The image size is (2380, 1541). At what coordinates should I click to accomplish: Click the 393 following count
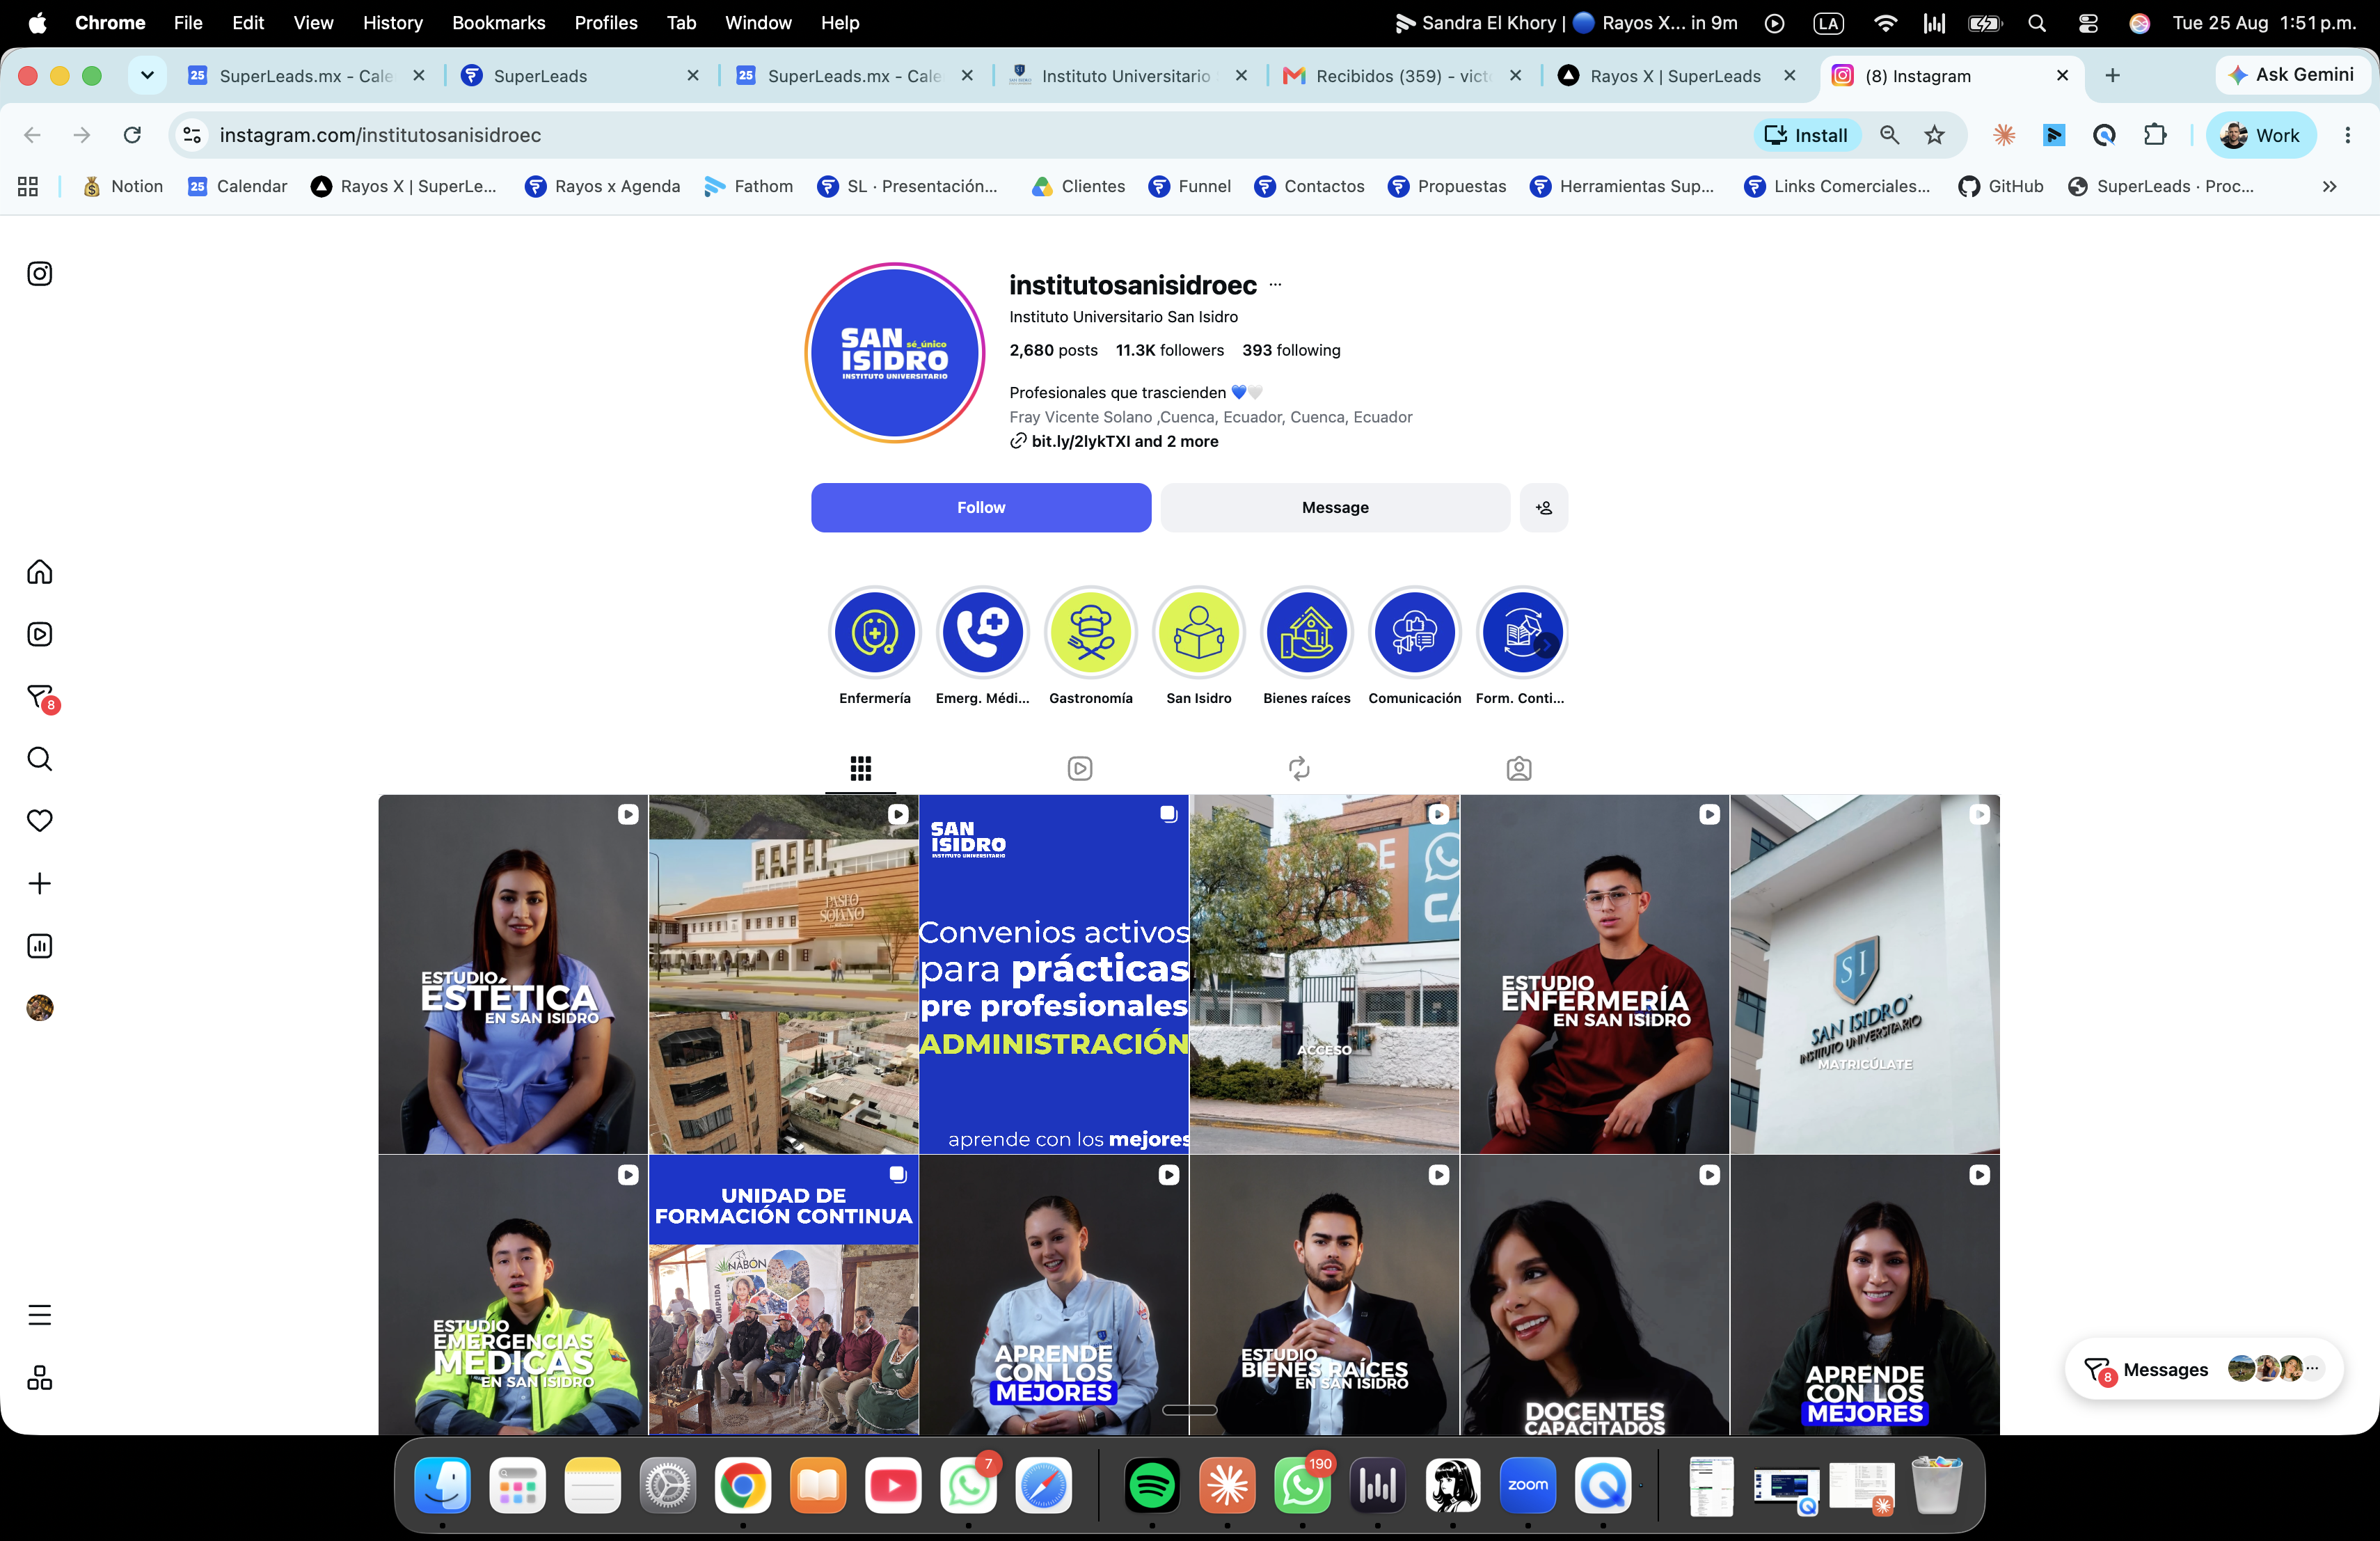coord(1291,350)
